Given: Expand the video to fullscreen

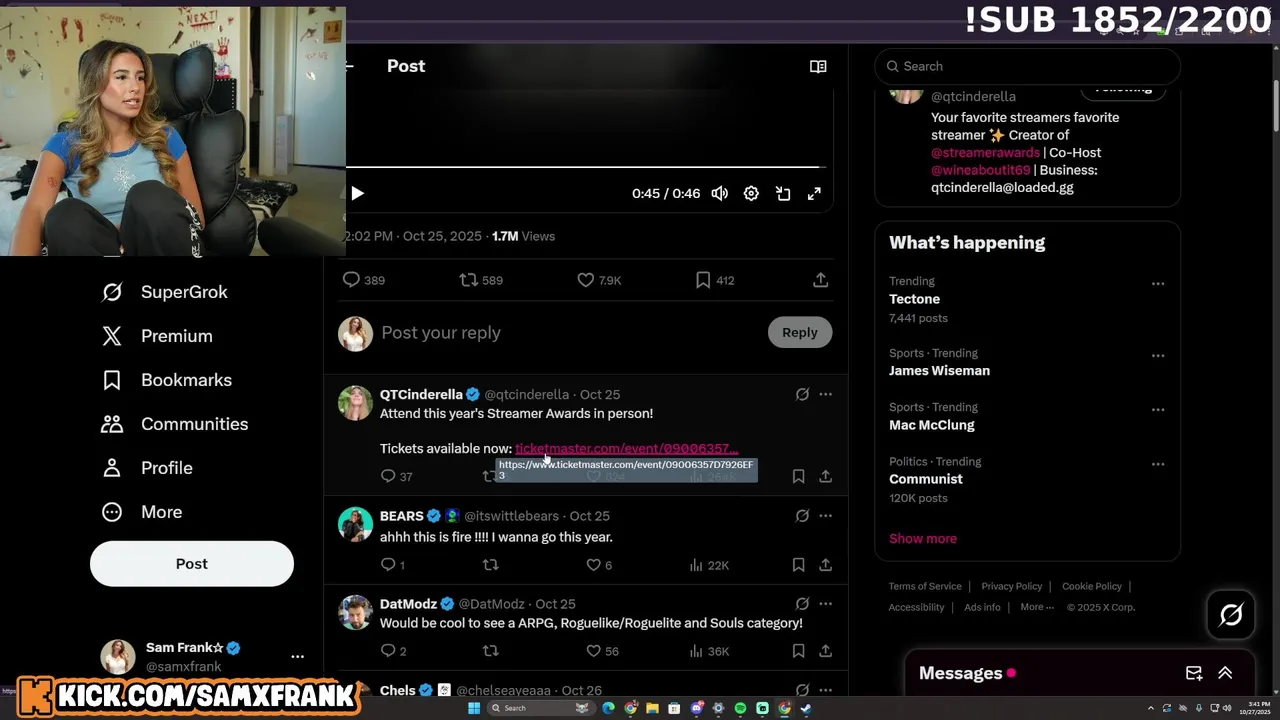Looking at the screenshot, I should [814, 193].
